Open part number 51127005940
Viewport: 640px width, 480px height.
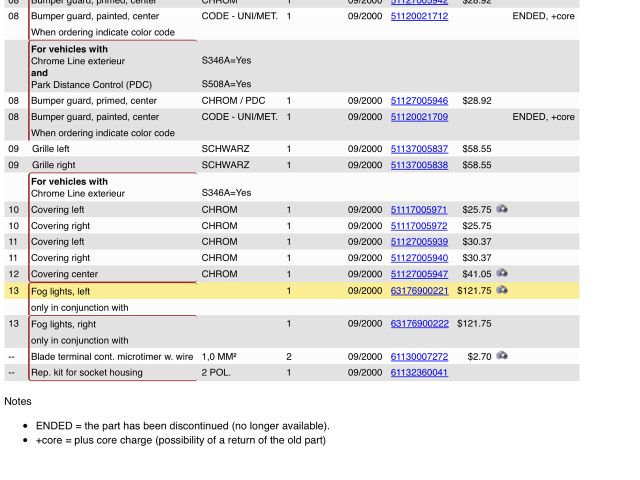tap(419, 258)
